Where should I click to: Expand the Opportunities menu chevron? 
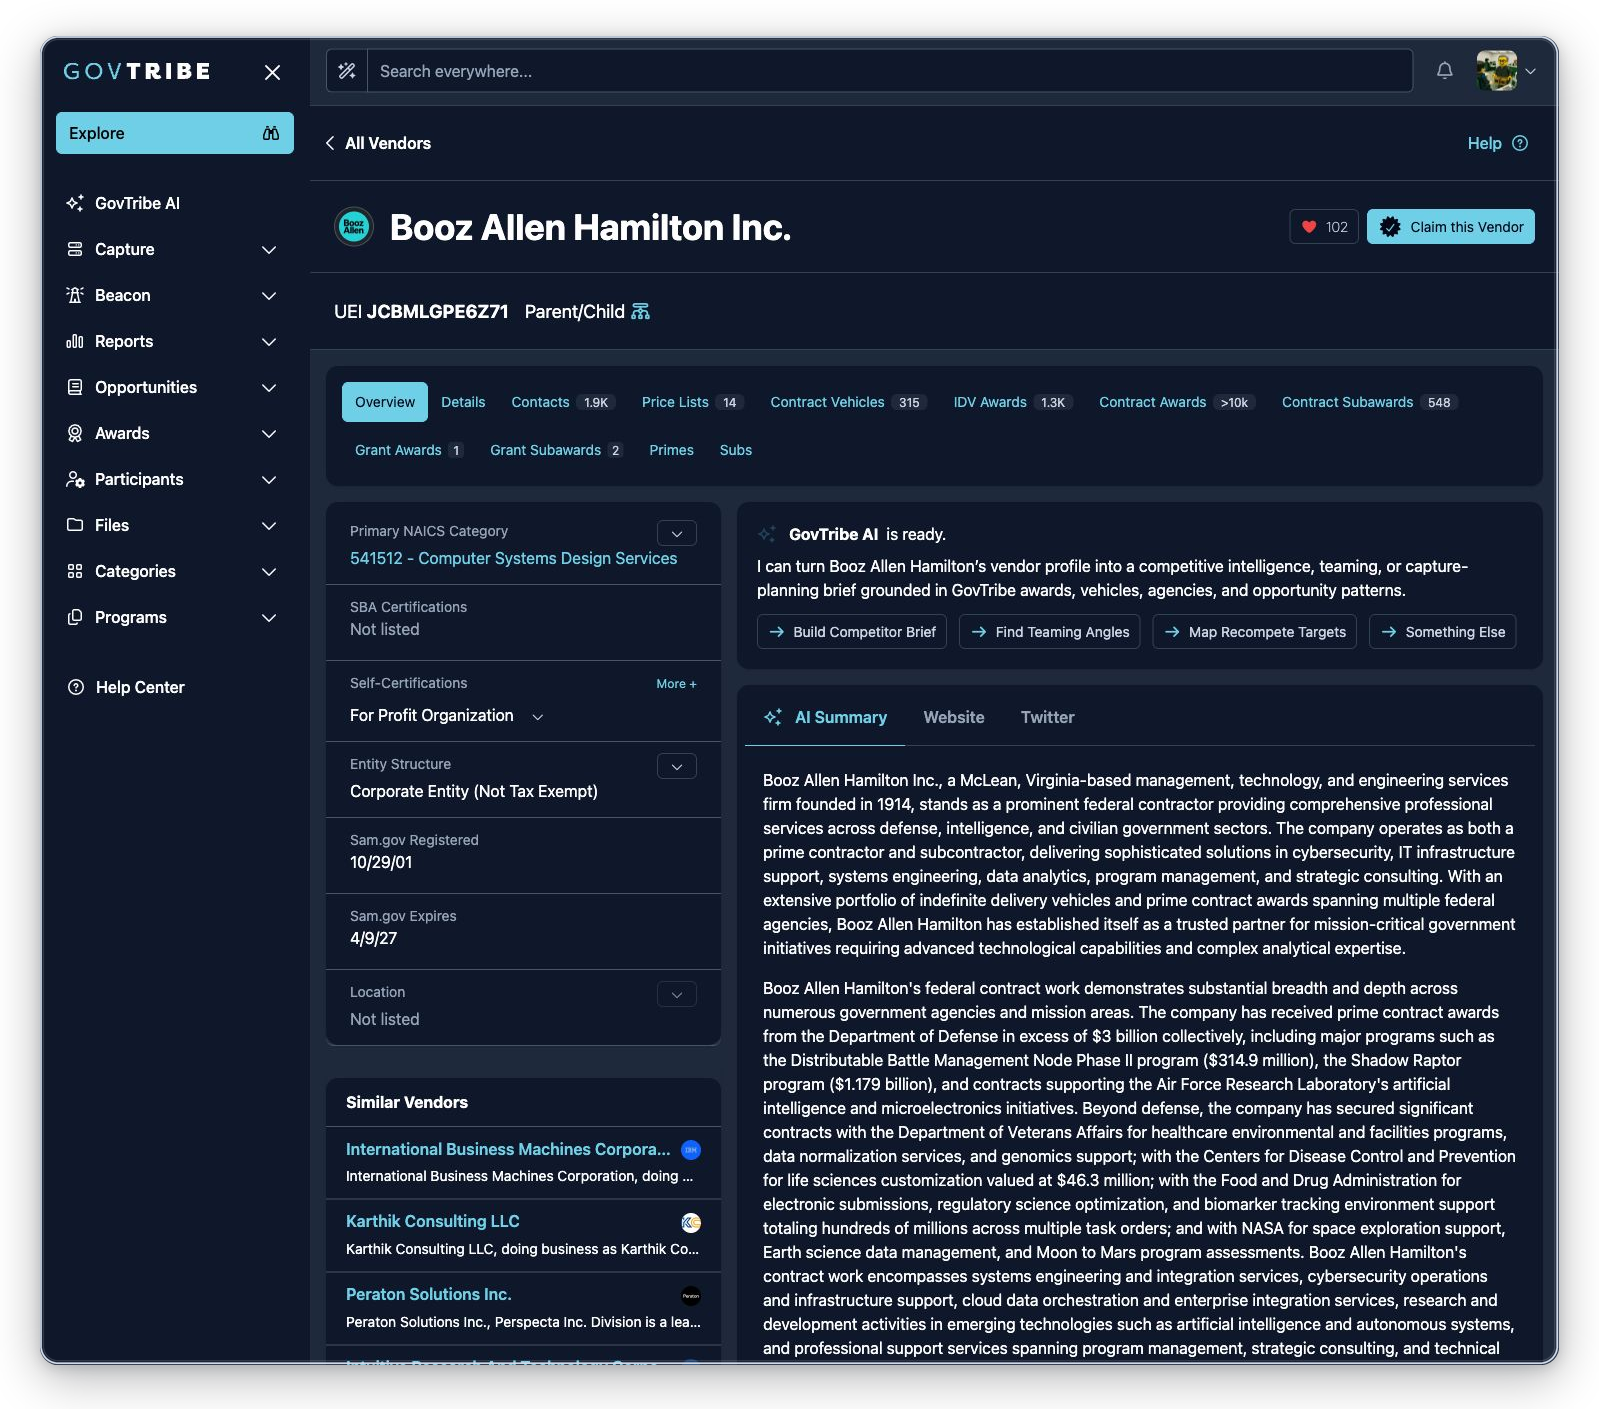(269, 387)
